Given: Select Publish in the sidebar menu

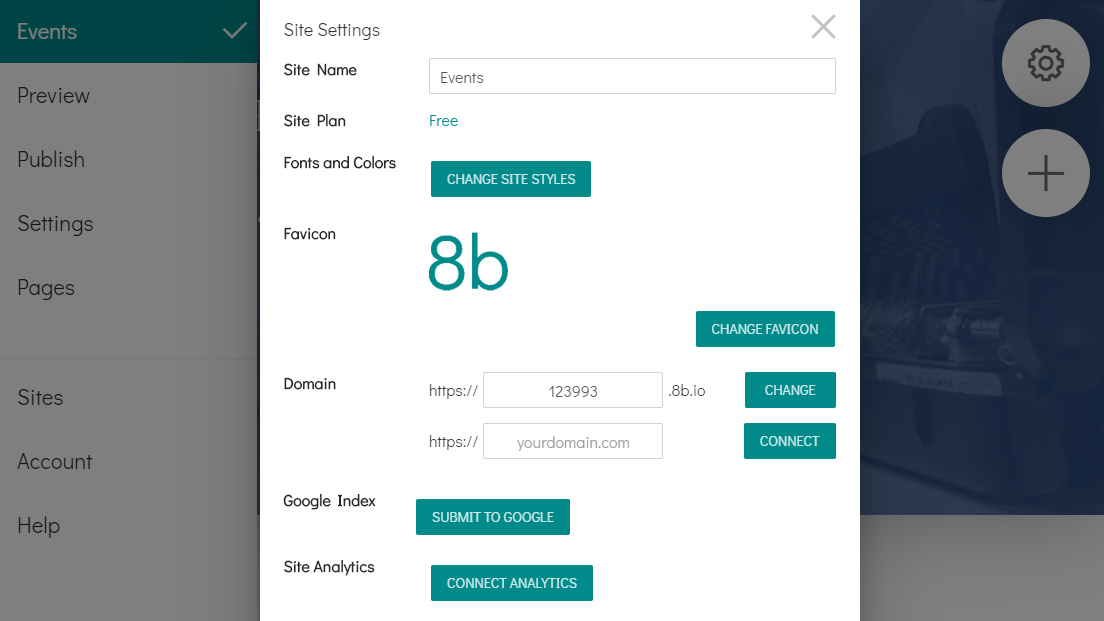Looking at the screenshot, I should point(51,160).
